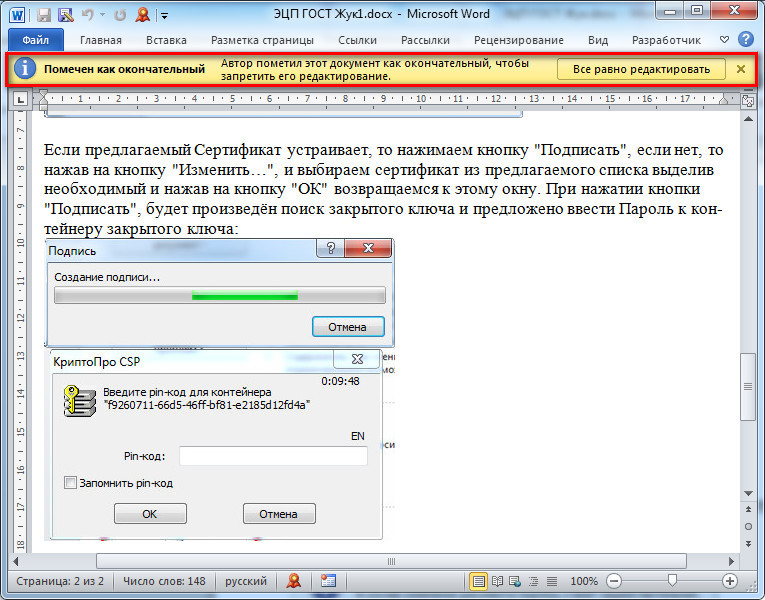Click the Save floppy disk icon

(44, 15)
